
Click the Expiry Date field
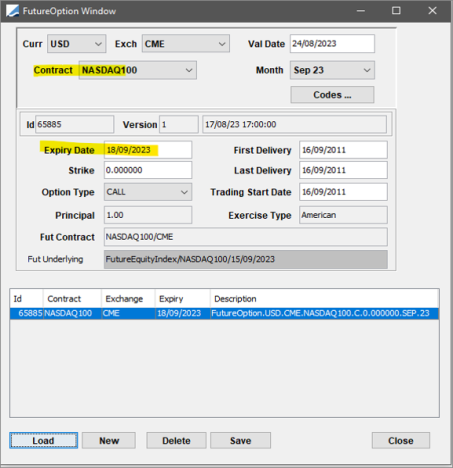pyautogui.click(x=148, y=150)
